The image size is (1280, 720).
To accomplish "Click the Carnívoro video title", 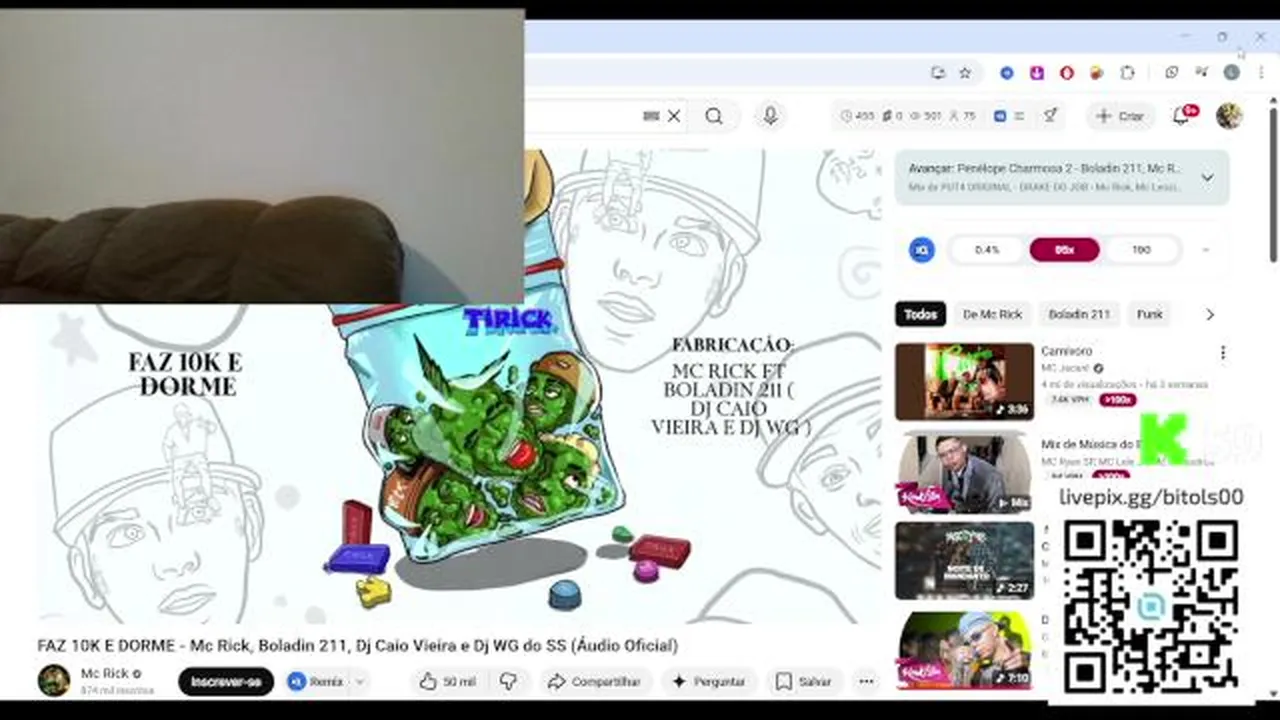I will pos(1066,351).
